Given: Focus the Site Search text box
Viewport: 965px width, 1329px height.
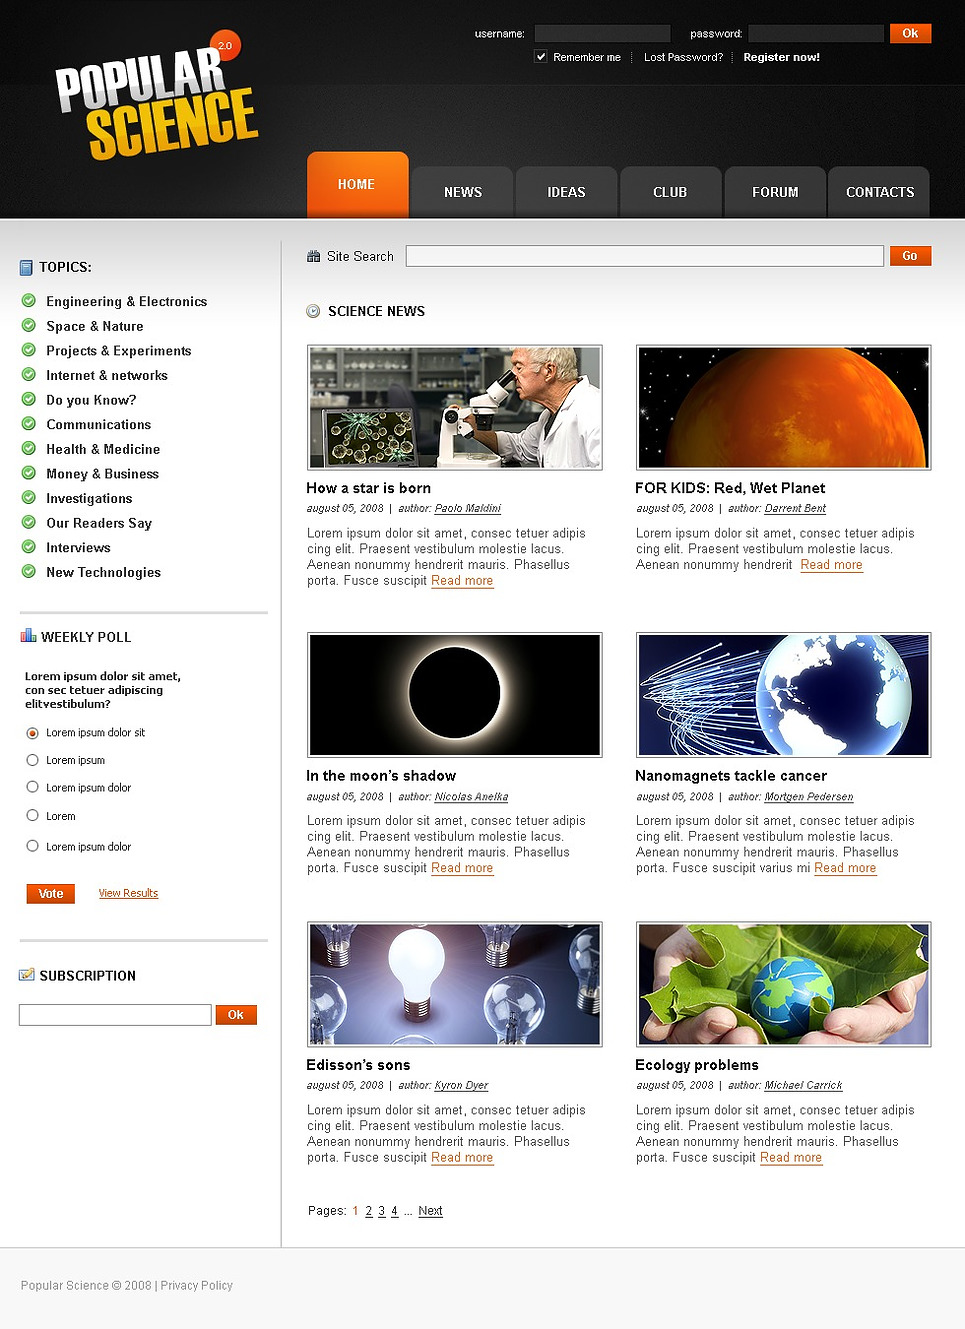Looking at the screenshot, I should [x=645, y=256].
